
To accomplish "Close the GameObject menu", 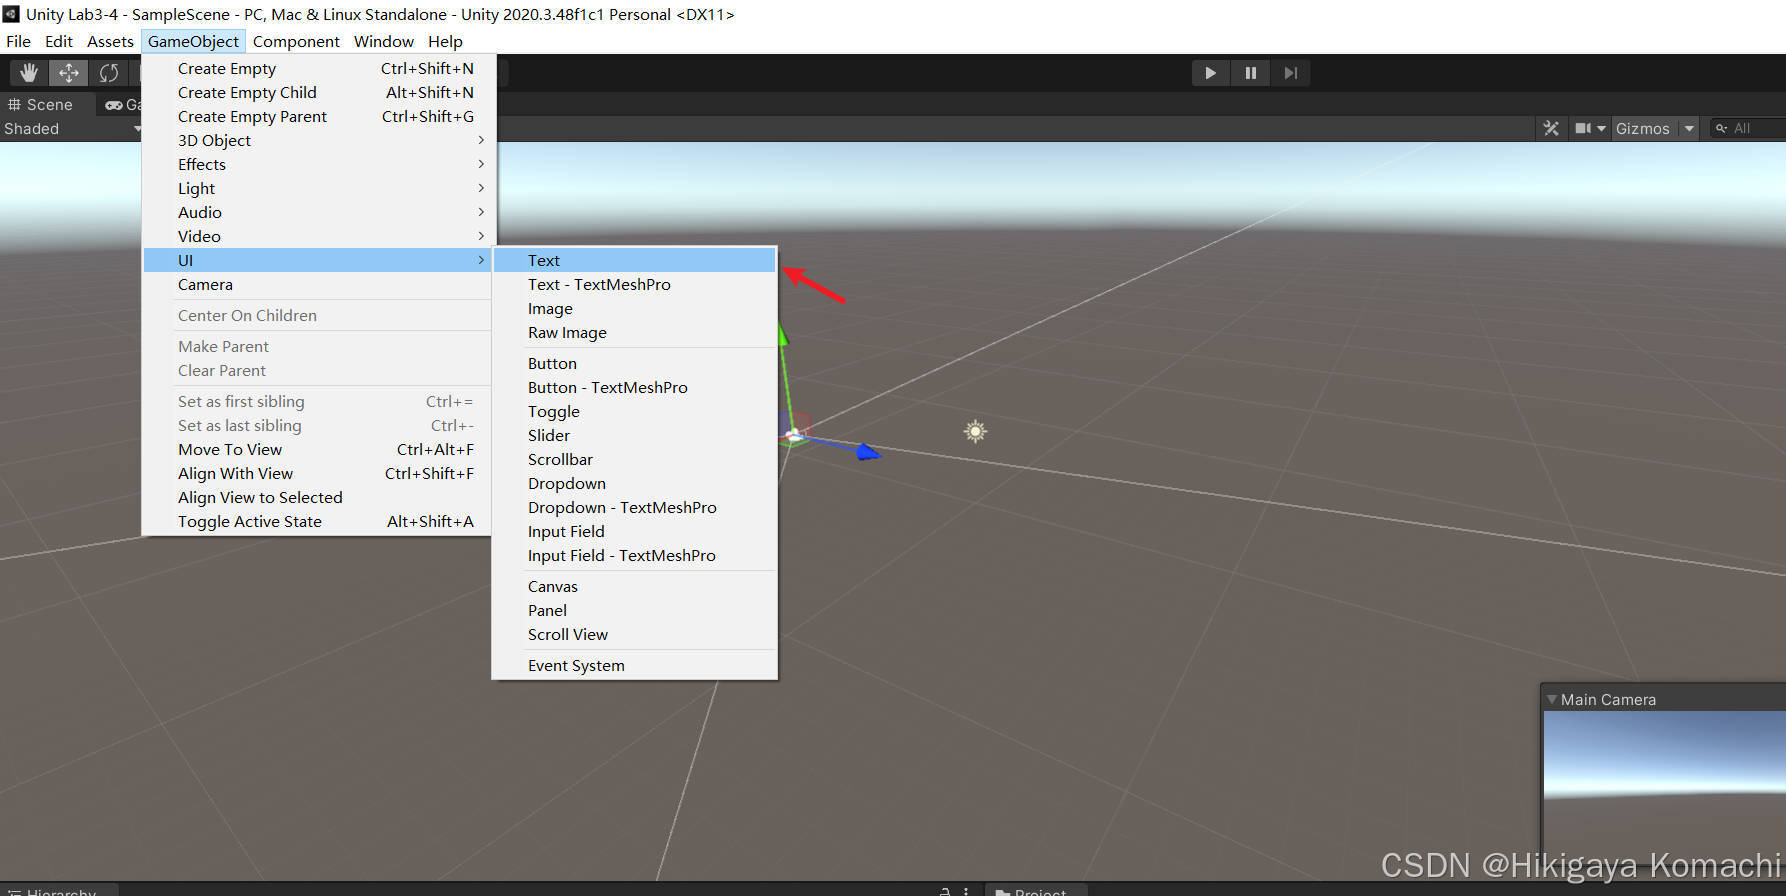I will pos(193,41).
